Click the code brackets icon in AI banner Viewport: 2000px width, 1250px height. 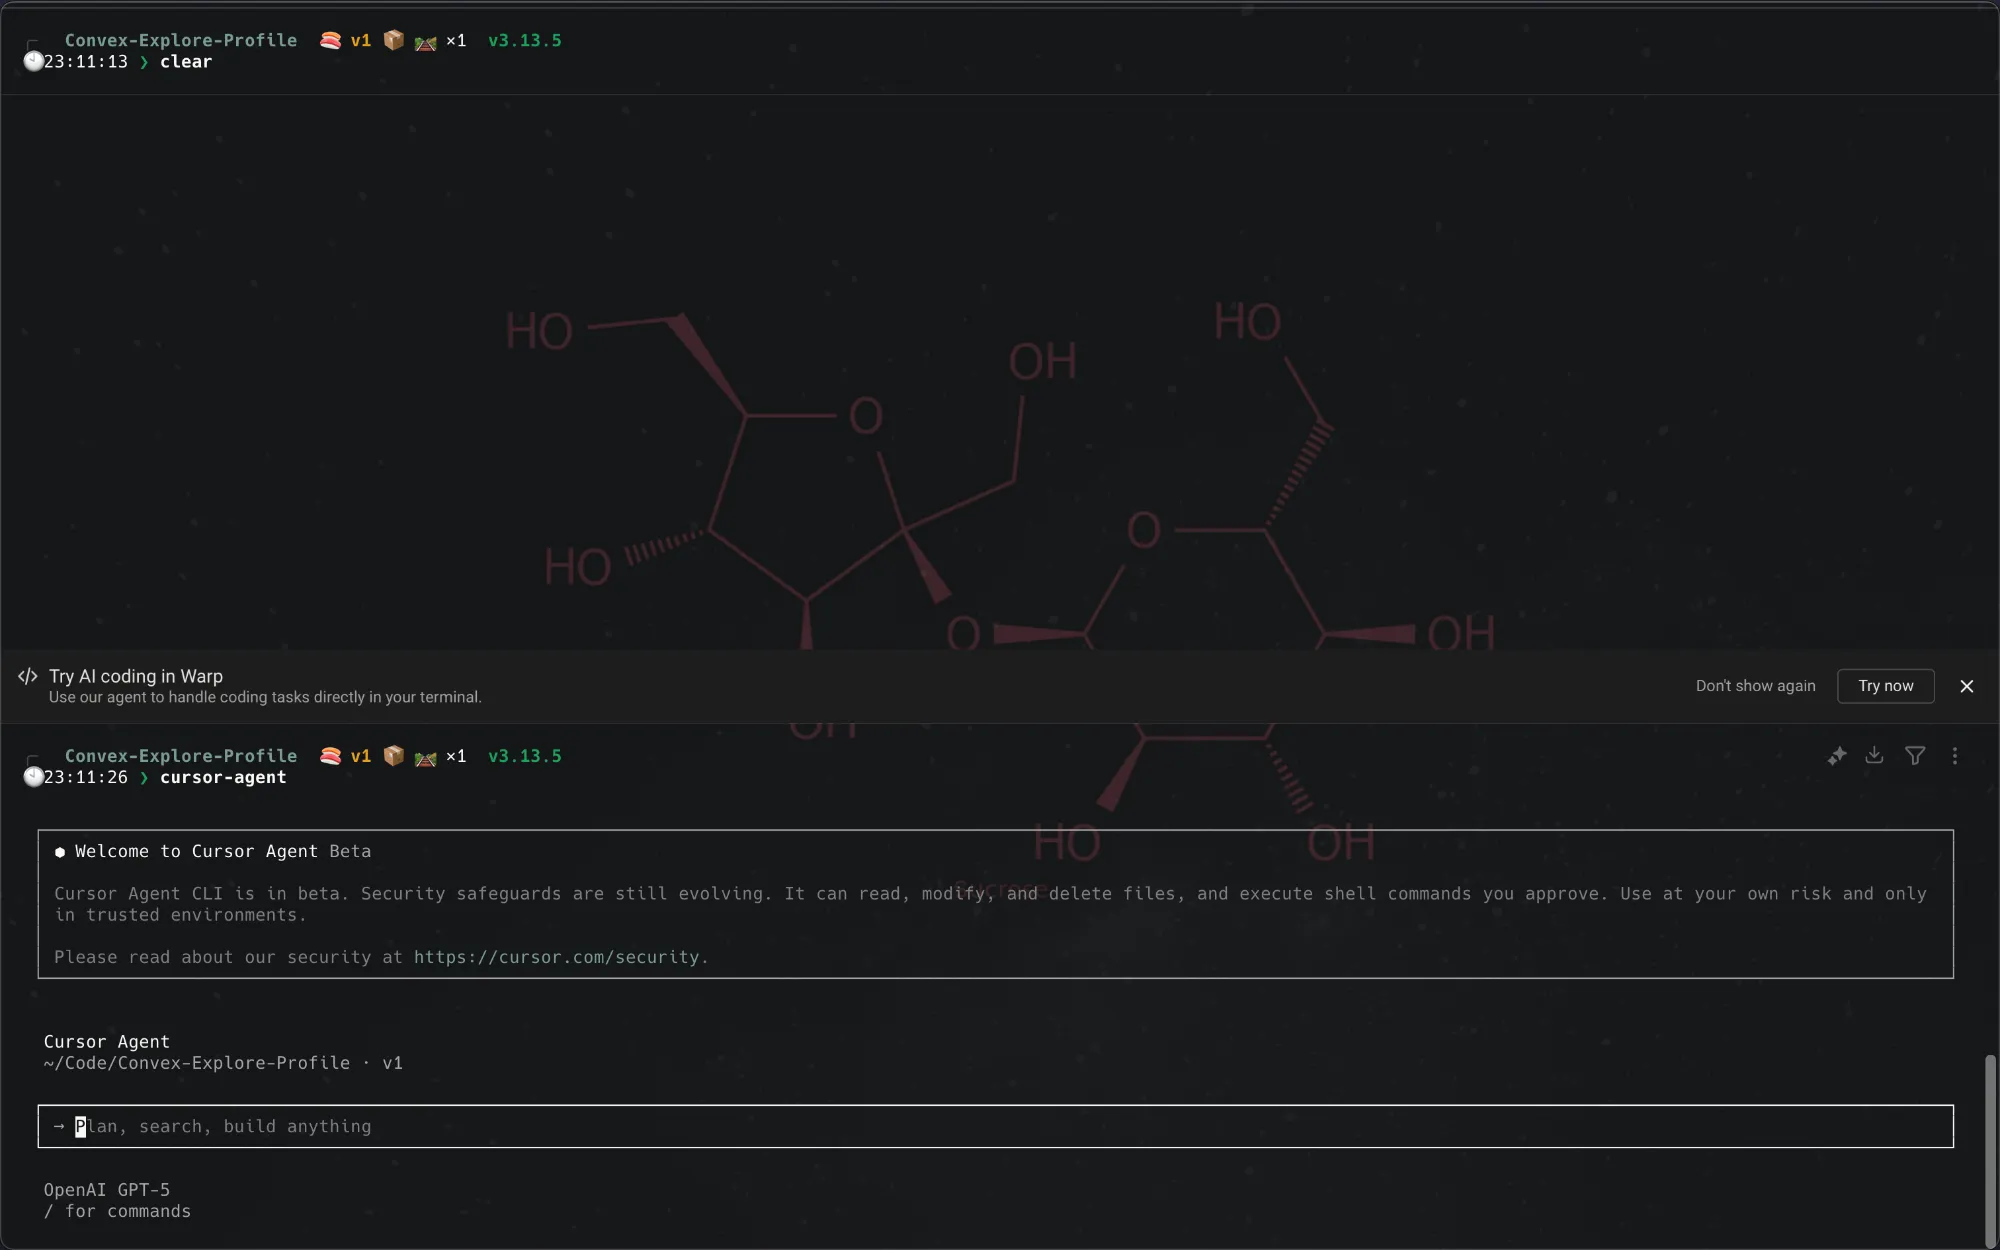pos(28,677)
